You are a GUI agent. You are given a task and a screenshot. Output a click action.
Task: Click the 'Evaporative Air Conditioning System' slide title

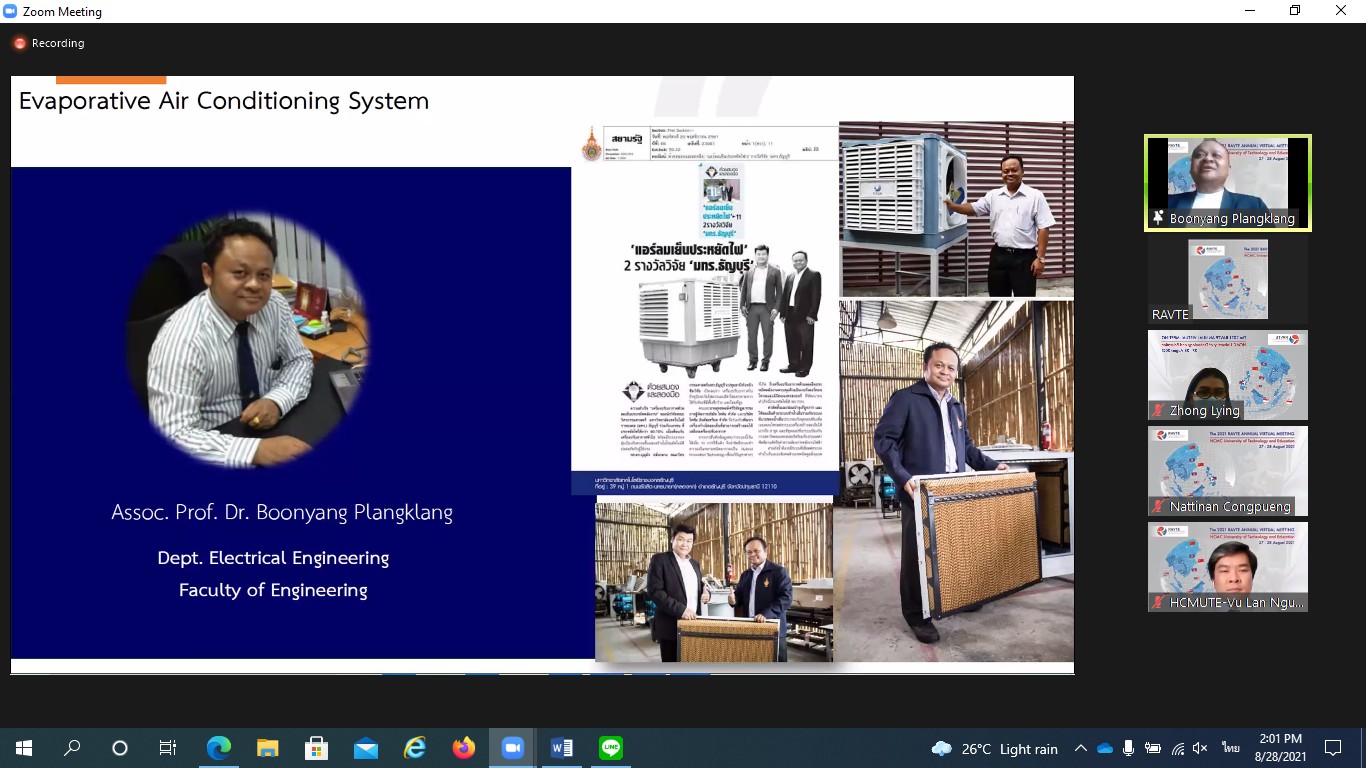coord(224,101)
